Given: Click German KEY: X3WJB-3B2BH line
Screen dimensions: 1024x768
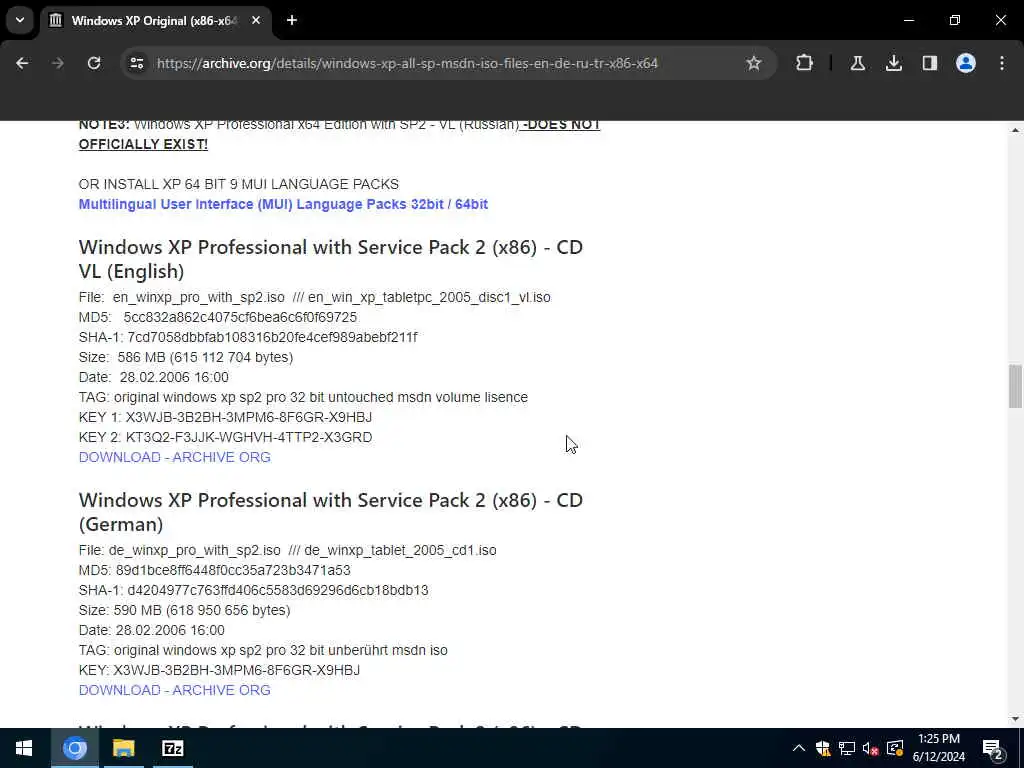Looking at the screenshot, I should 219,670.
